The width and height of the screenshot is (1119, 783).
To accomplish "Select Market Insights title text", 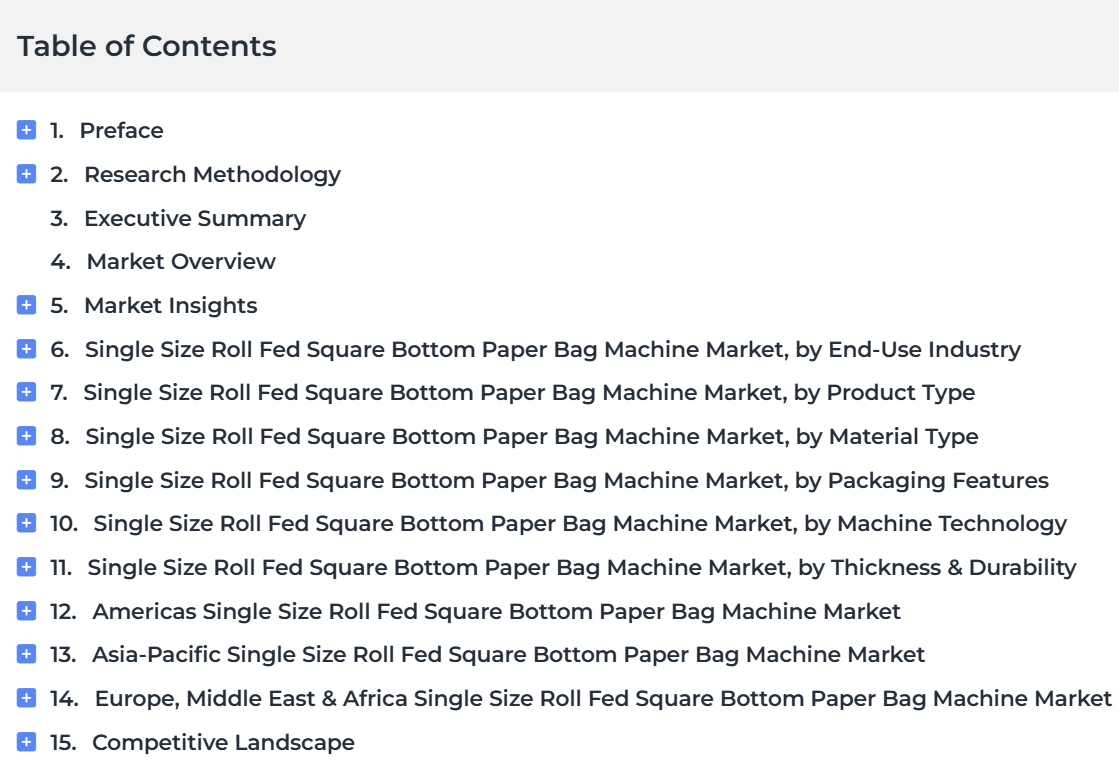I will point(171,305).
